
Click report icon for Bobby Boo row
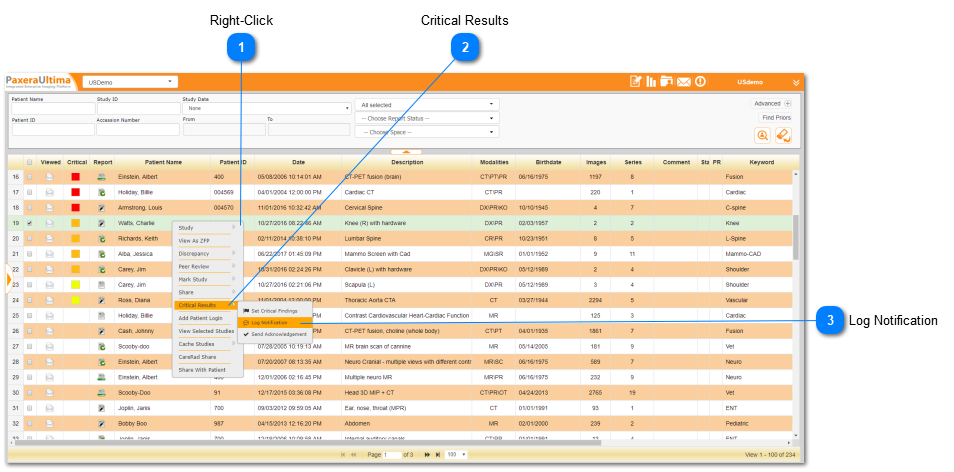click(102, 423)
